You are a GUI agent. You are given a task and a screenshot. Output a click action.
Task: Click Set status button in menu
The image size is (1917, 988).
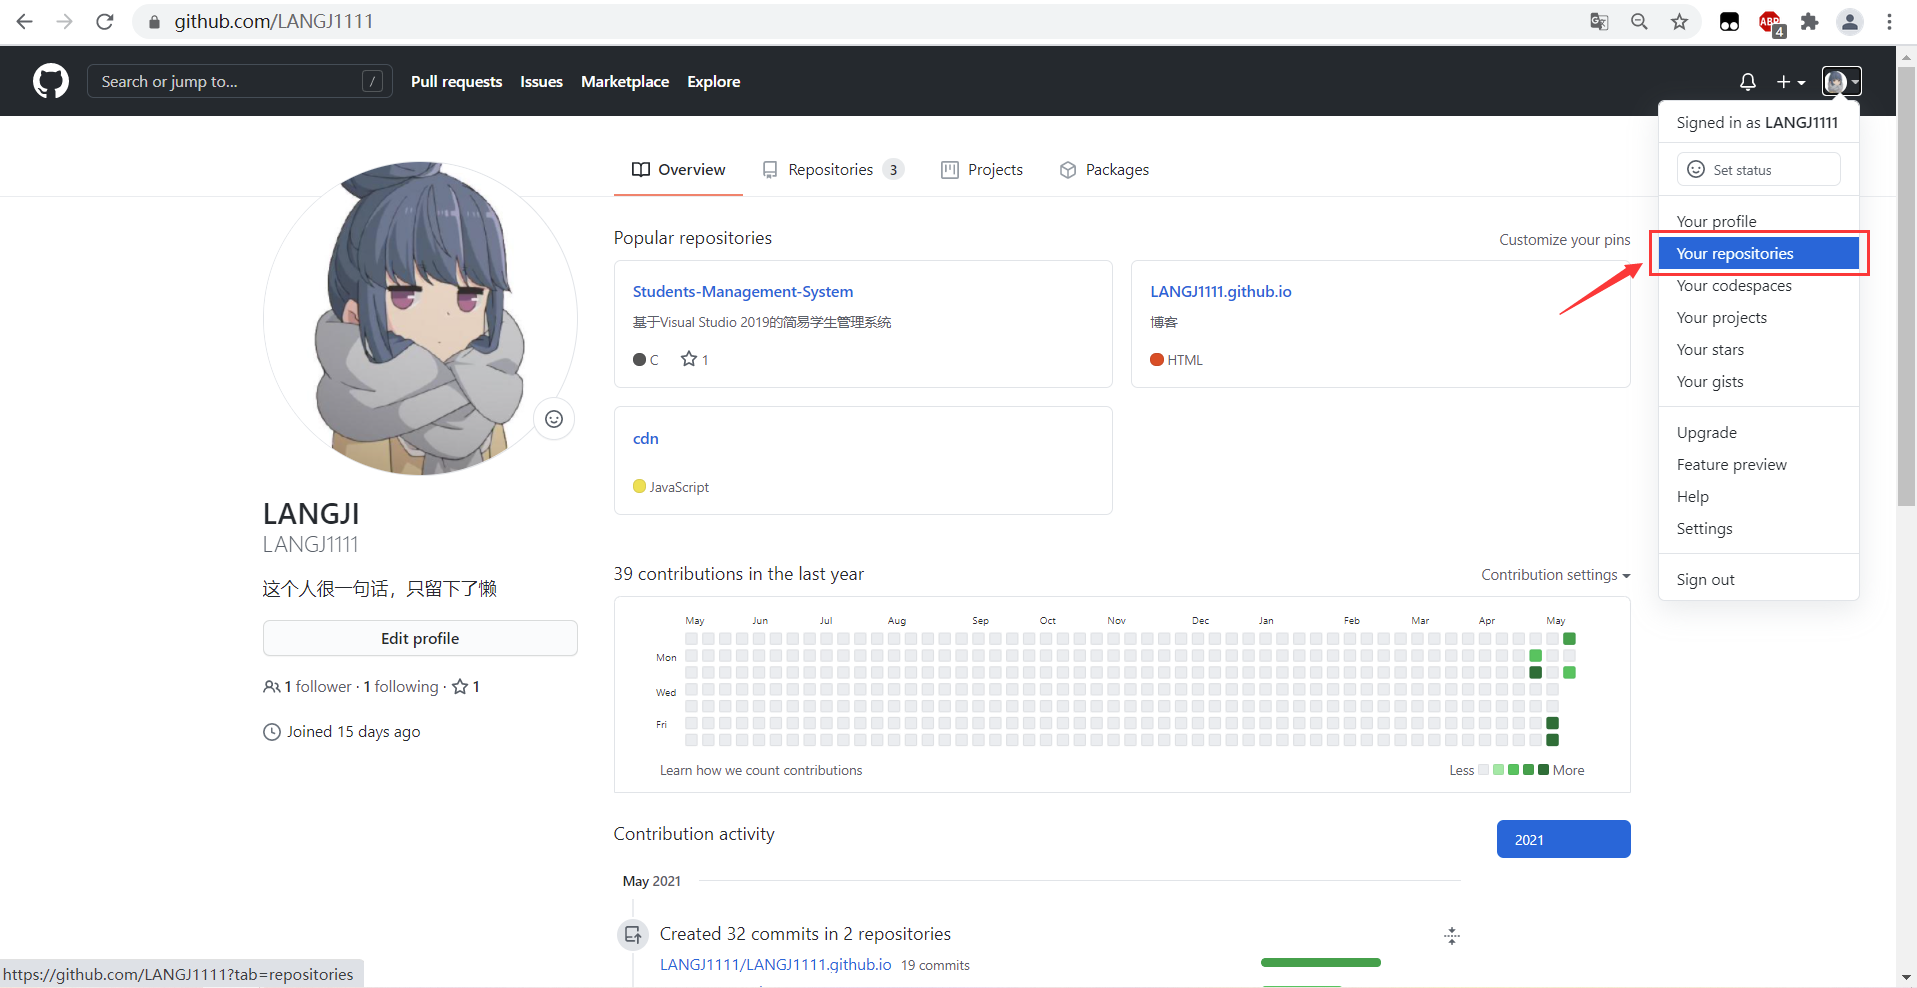coord(1758,169)
